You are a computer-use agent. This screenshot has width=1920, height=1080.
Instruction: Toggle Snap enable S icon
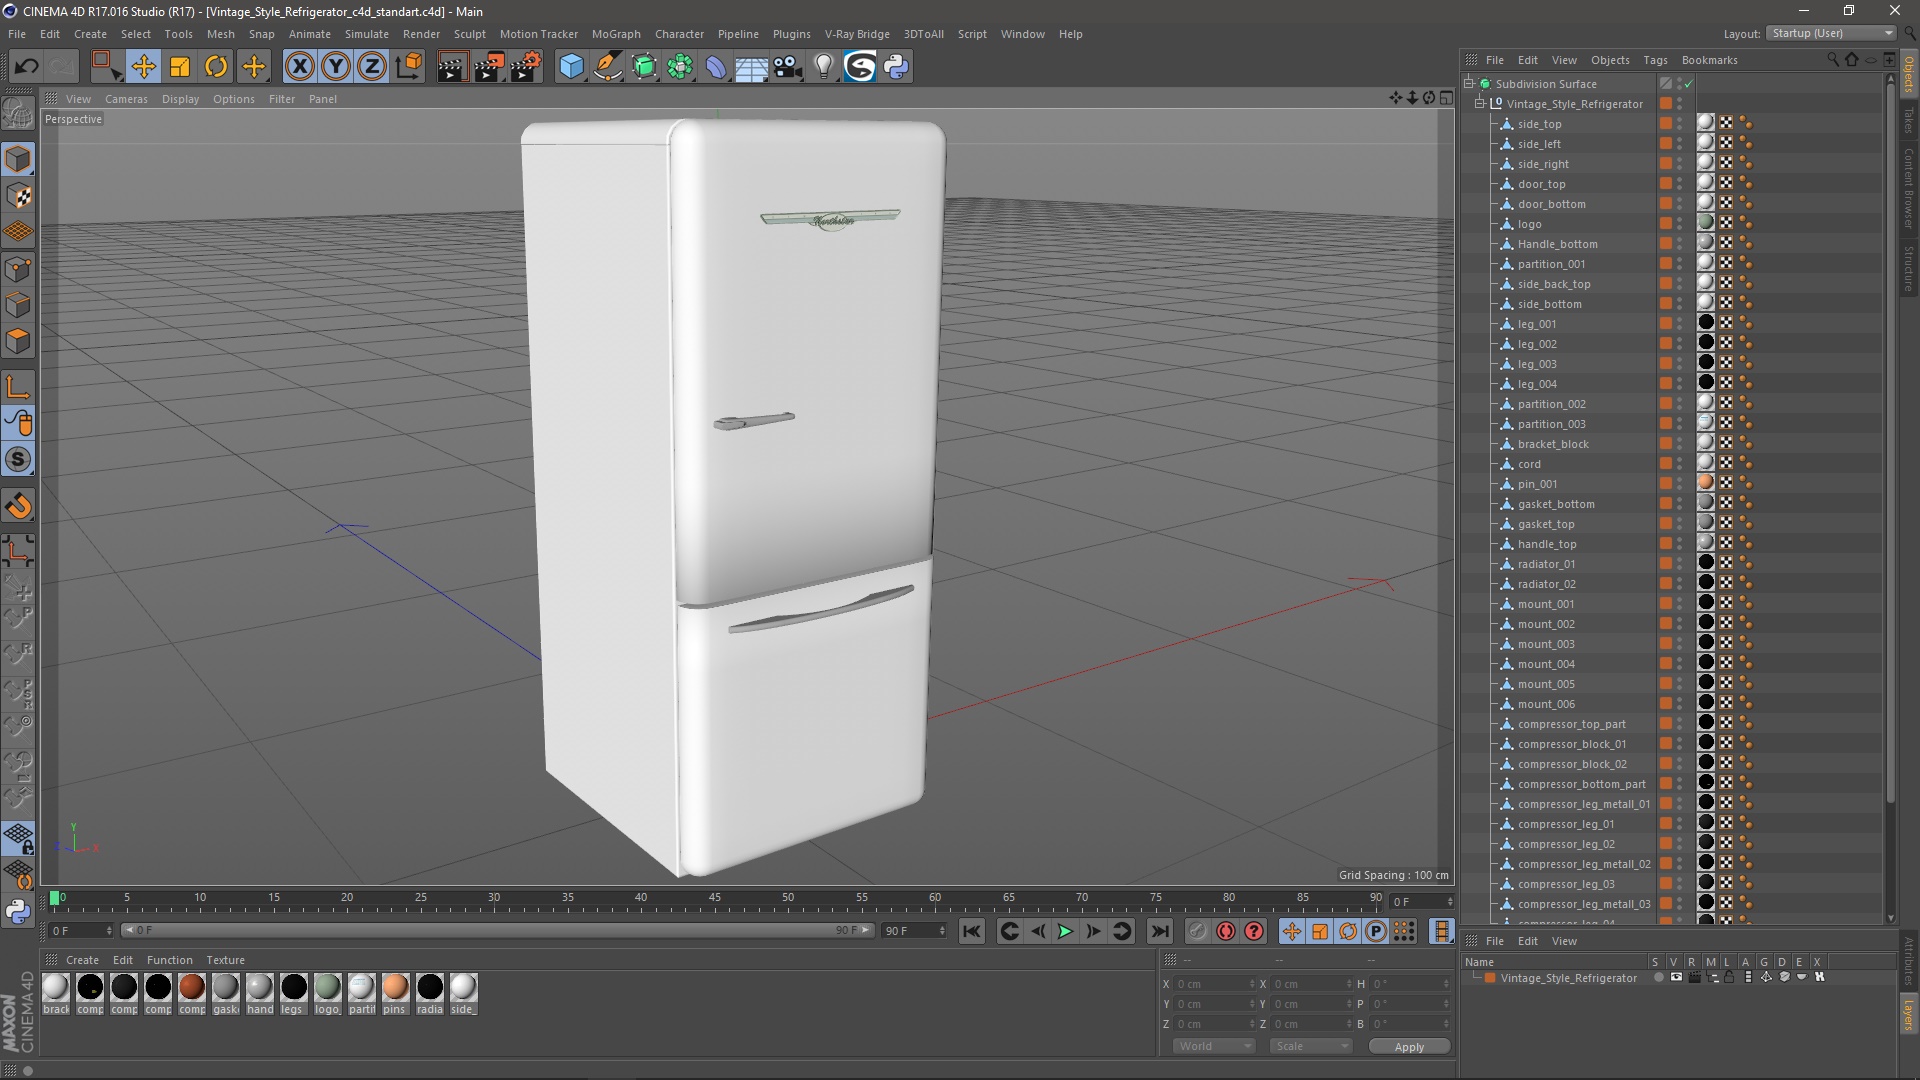click(18, 460)
